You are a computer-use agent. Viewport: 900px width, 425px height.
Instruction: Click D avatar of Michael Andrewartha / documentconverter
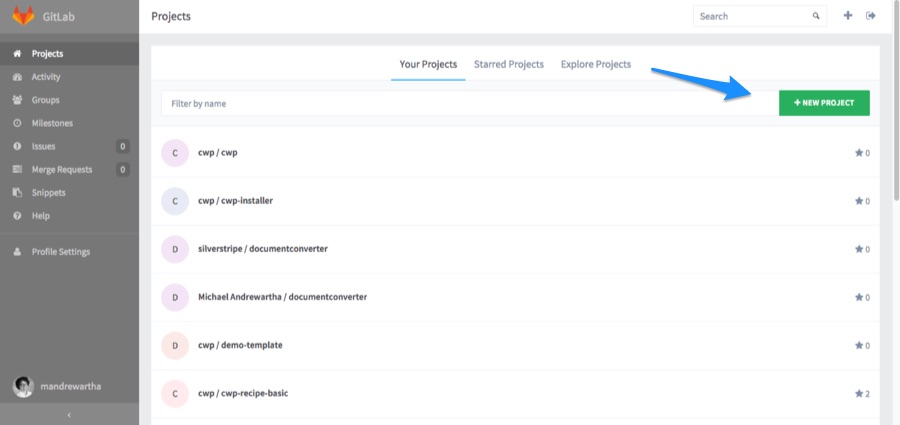click(x=175, y=298)
